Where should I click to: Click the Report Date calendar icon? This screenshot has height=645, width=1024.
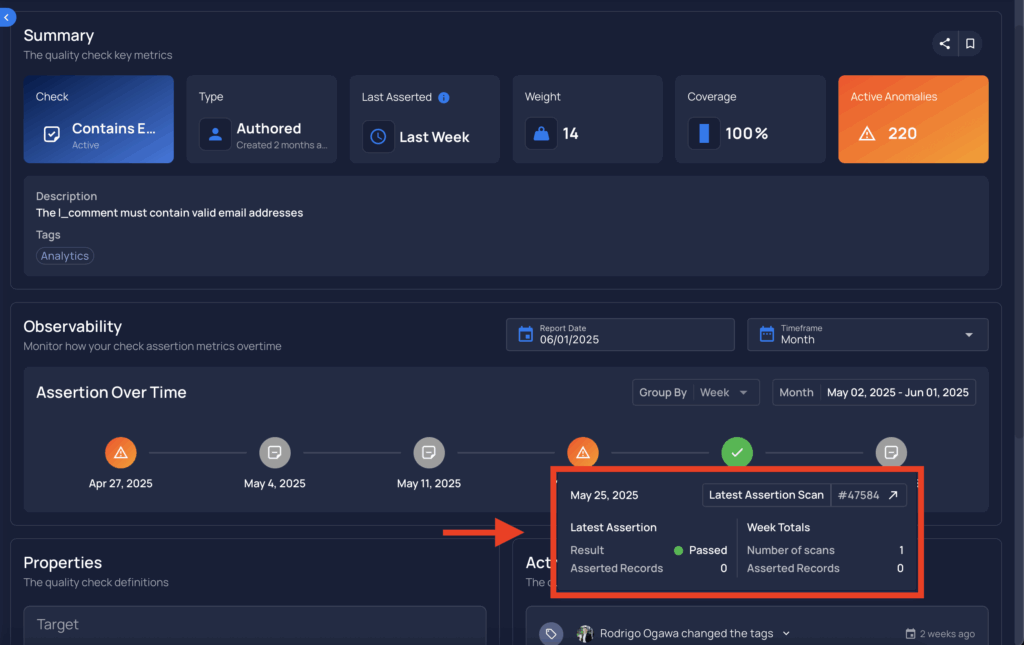click(525, 334)
